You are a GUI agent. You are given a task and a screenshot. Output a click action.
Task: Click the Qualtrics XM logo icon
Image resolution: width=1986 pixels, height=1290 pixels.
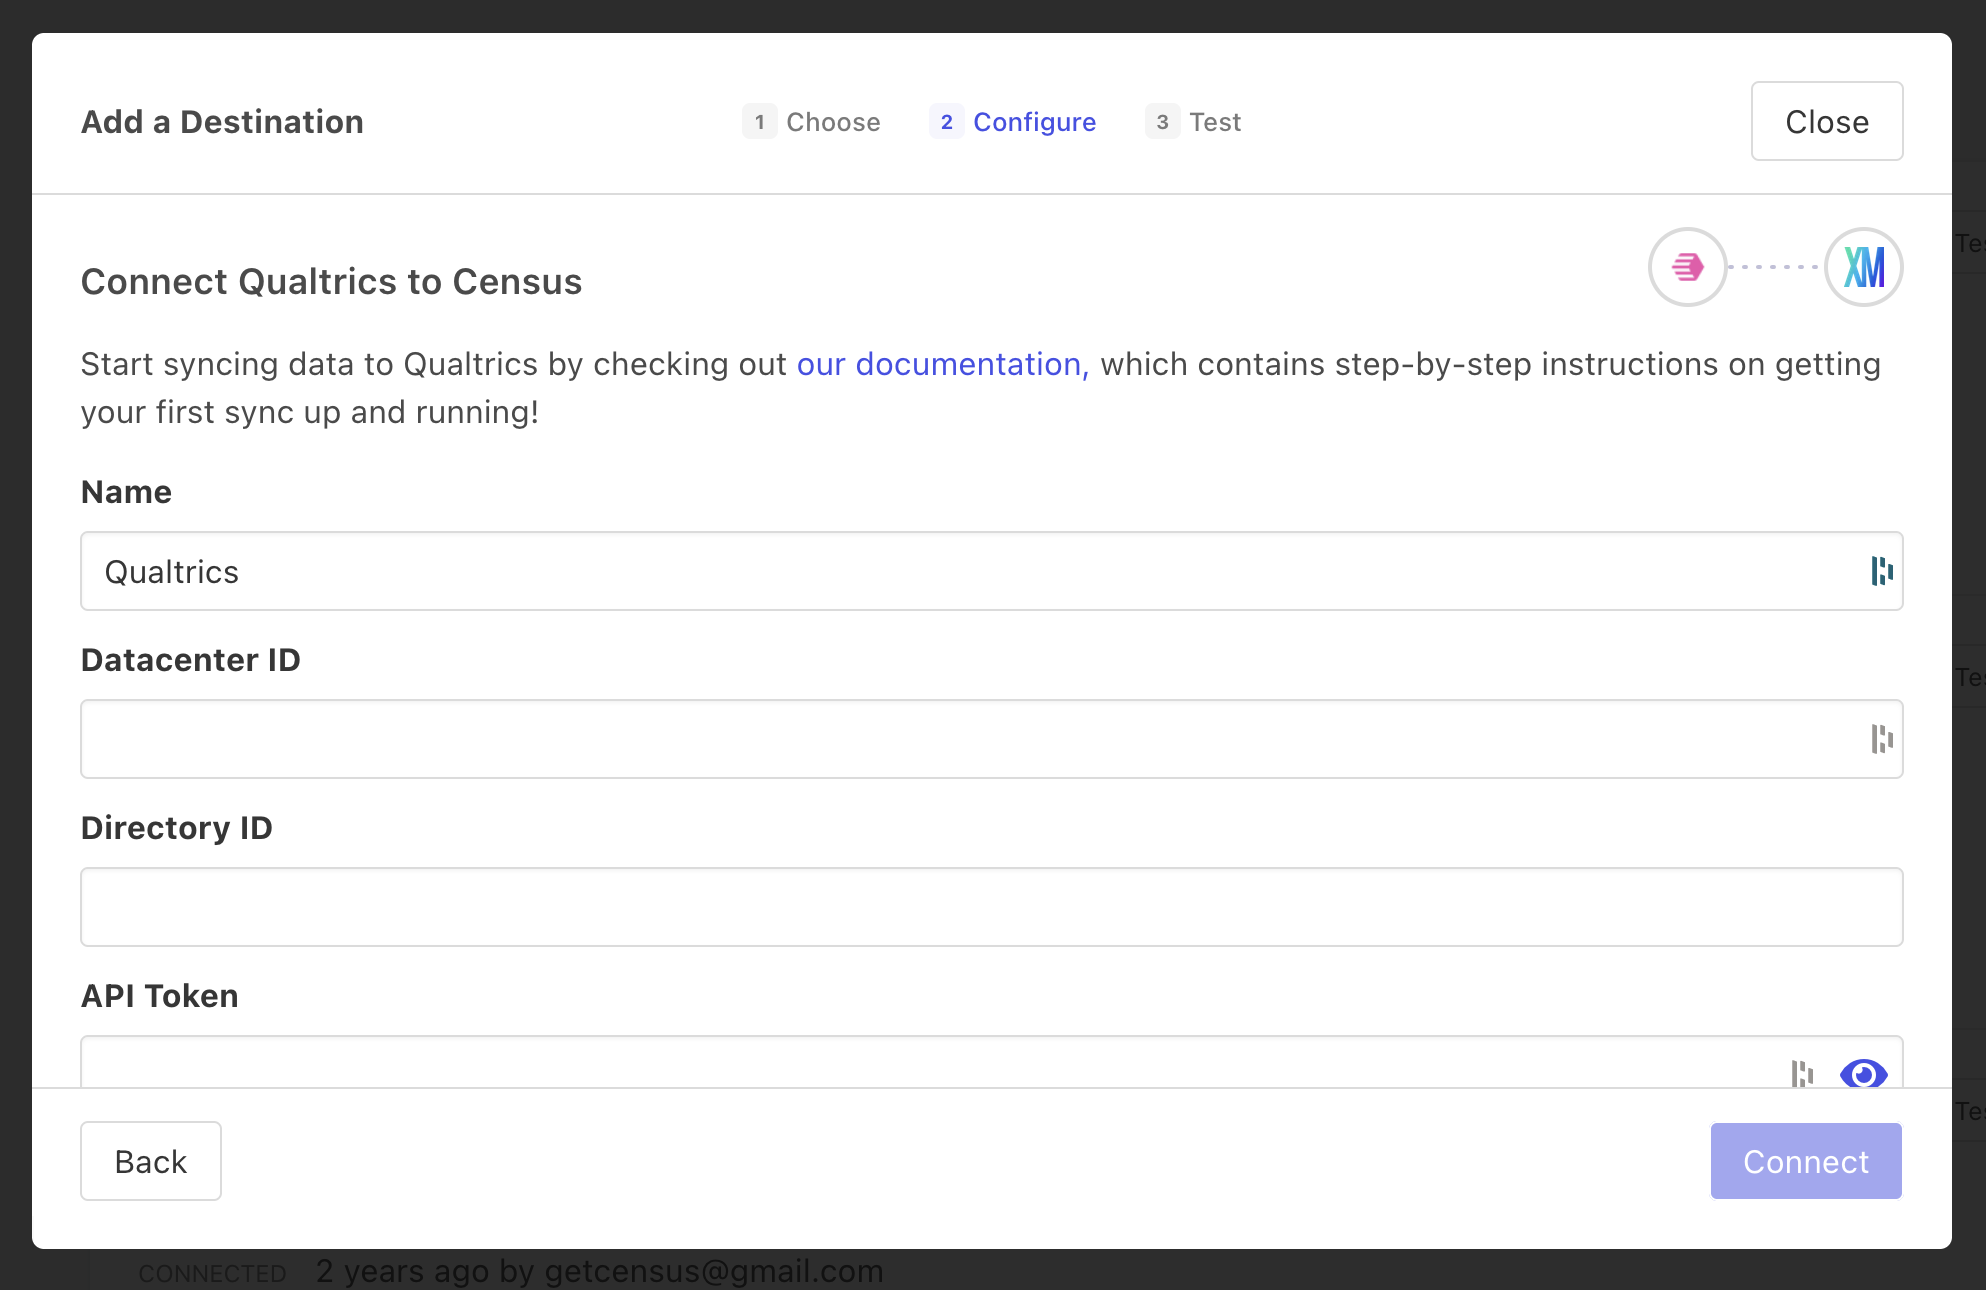point(1863,267)
